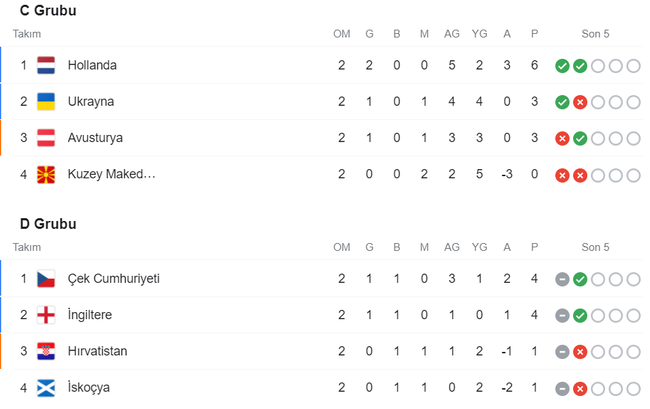Click the Ukraine flag icon
This screenshot has height=409, width=650.
click(46, 102)
